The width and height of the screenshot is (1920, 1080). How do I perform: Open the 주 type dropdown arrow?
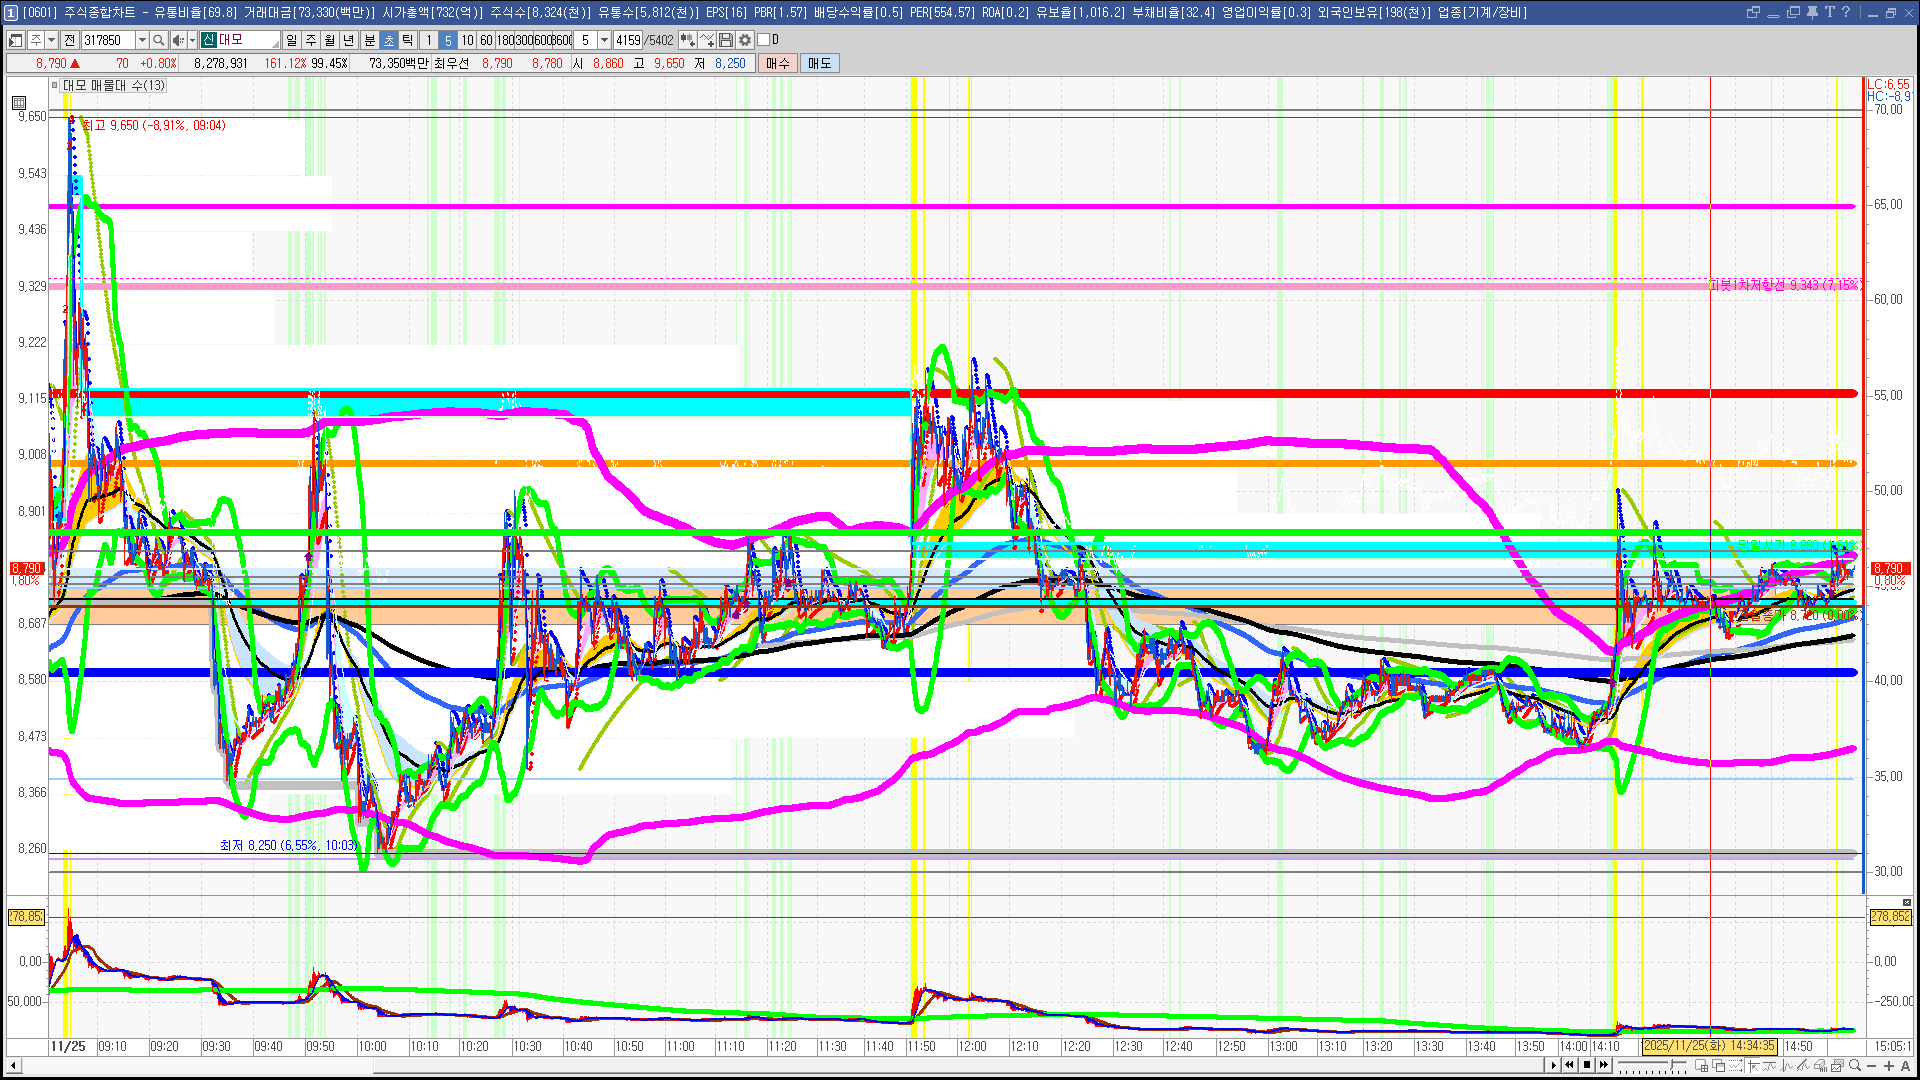click(51, 40)
